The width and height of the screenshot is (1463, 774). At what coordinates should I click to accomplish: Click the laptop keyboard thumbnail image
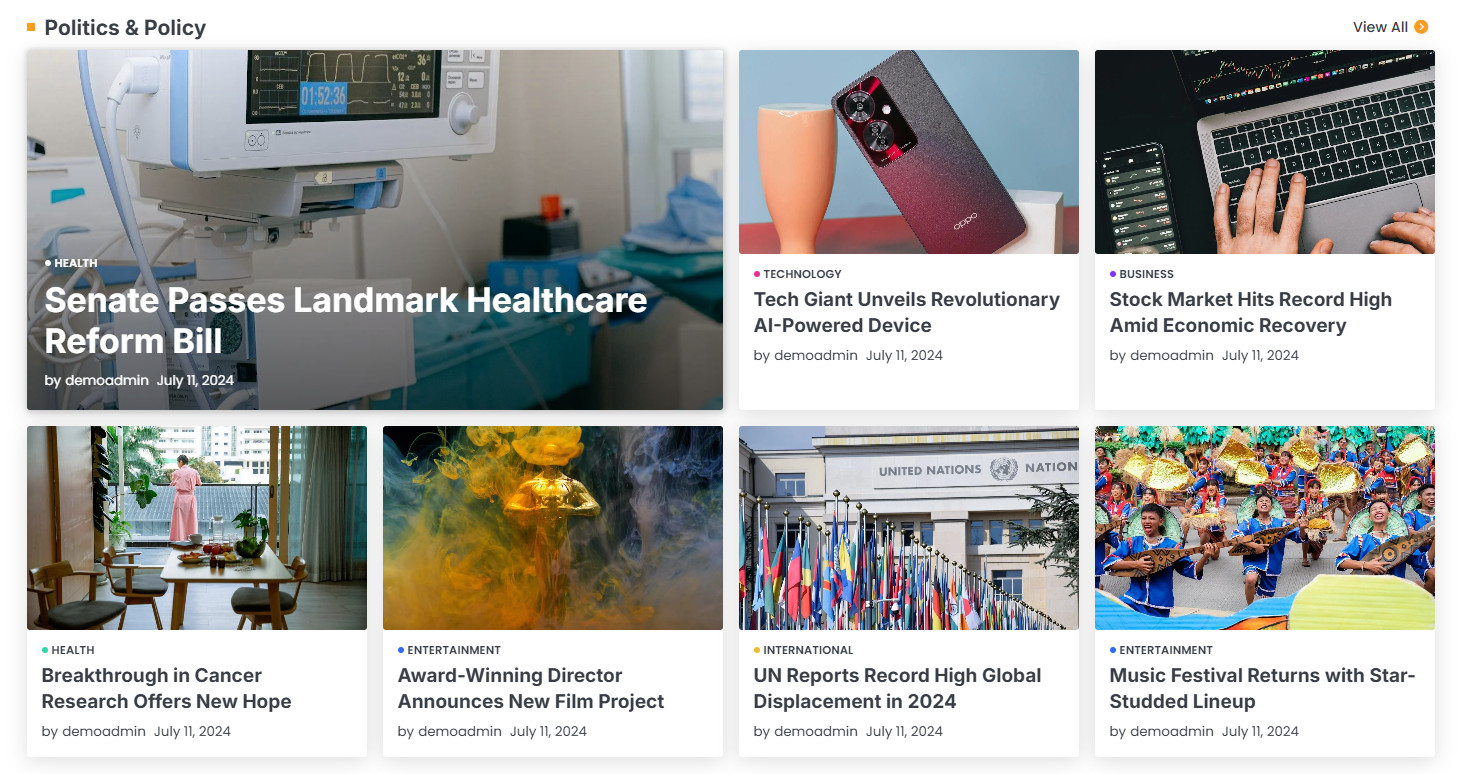click(x=1265, y=152)
